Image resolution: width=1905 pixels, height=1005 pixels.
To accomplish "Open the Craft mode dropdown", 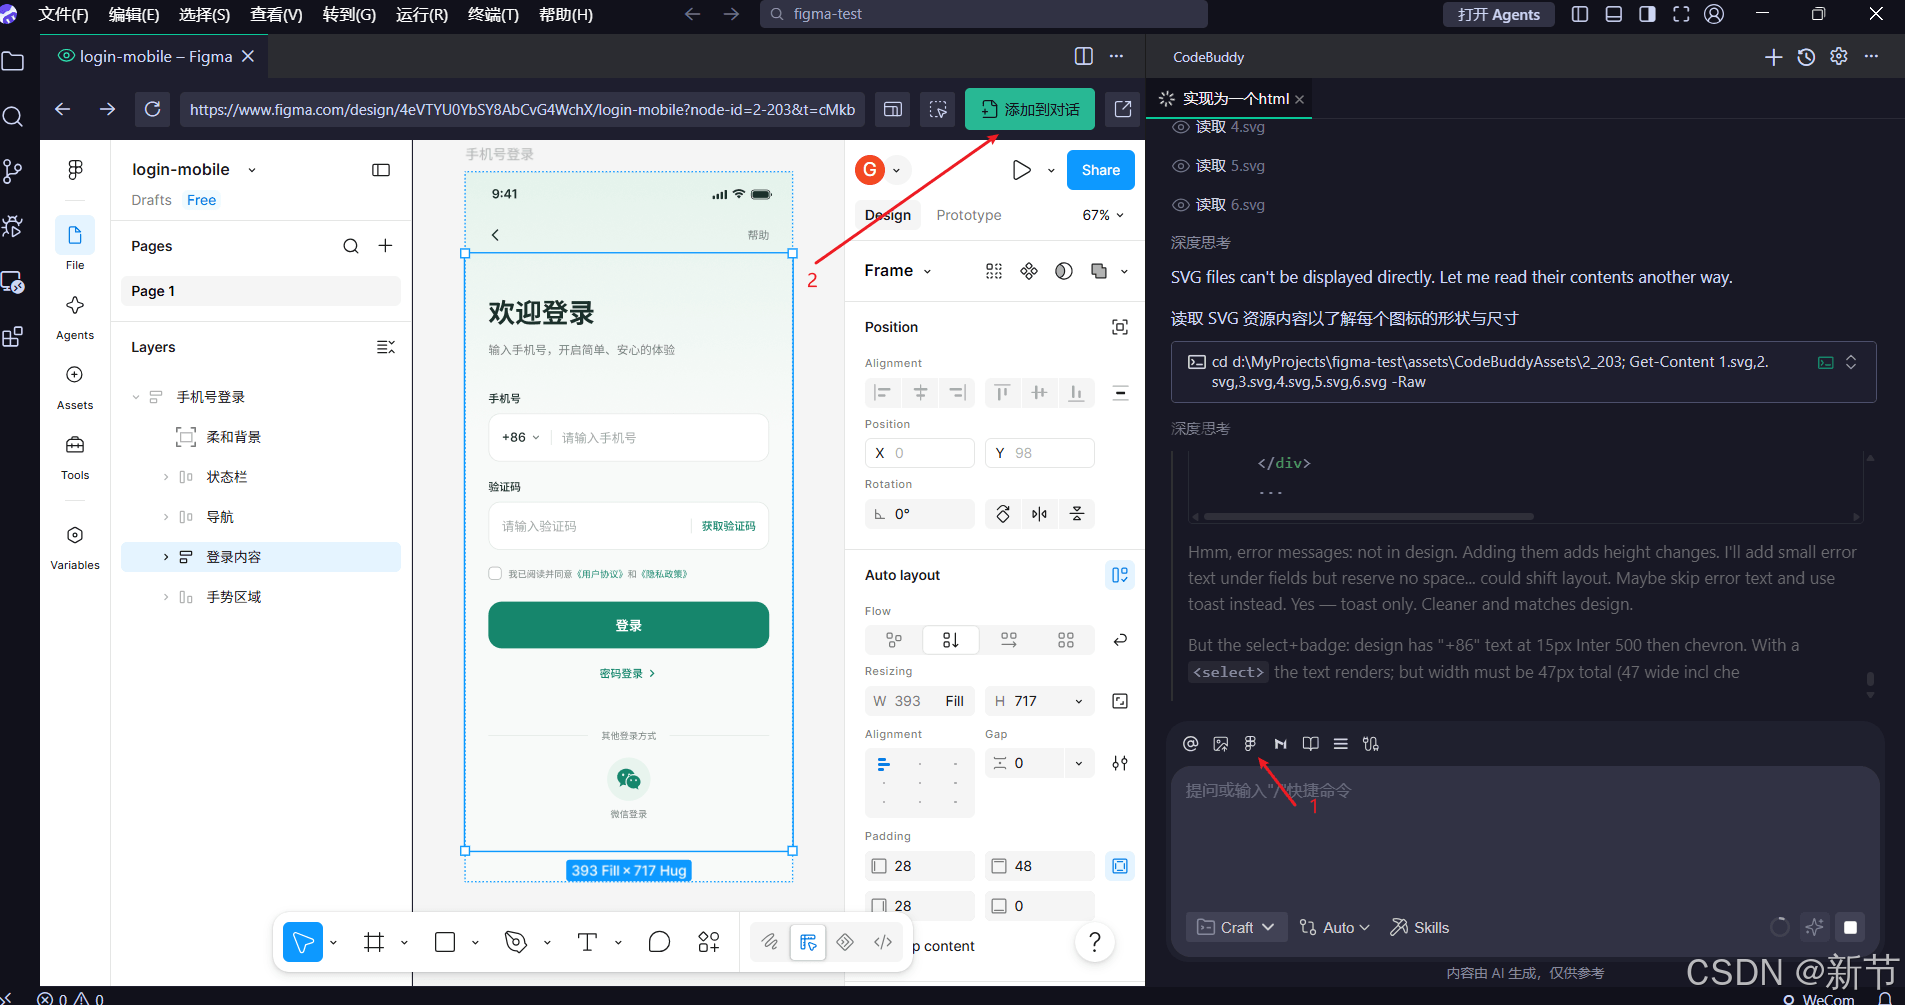I will 1236,927.
